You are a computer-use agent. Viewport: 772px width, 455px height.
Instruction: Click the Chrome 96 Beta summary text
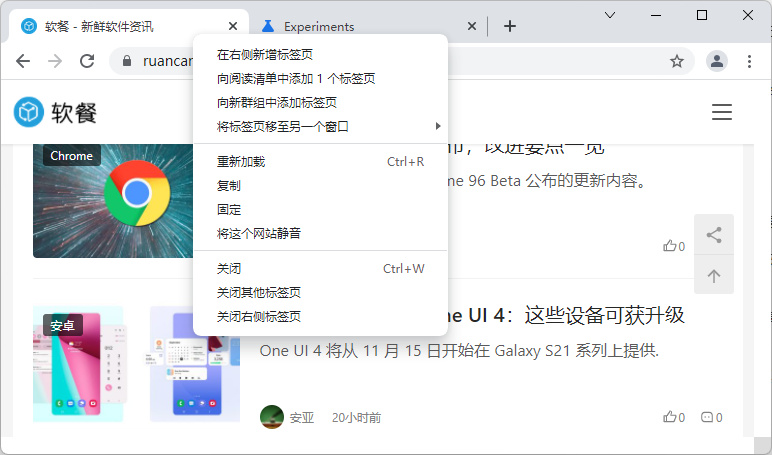(x=547, y=181)
